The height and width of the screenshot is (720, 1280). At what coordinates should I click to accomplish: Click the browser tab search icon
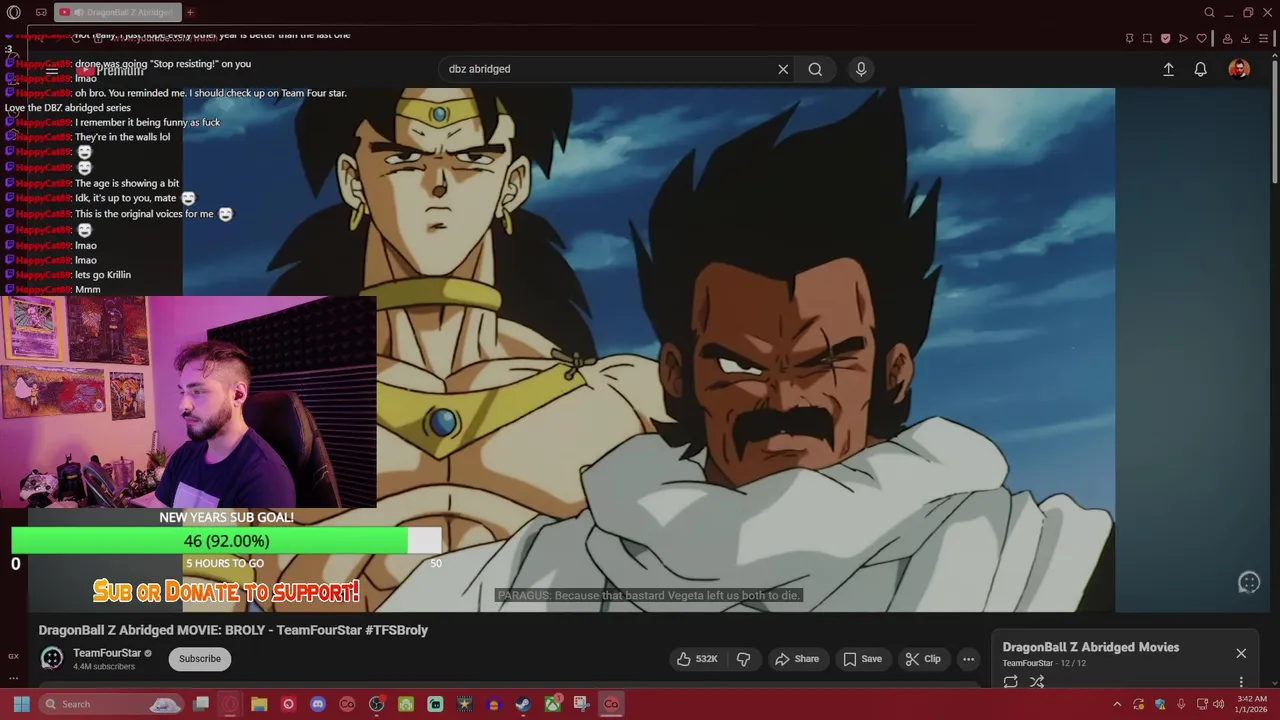pyautogui.click(x=1209, y=12)
